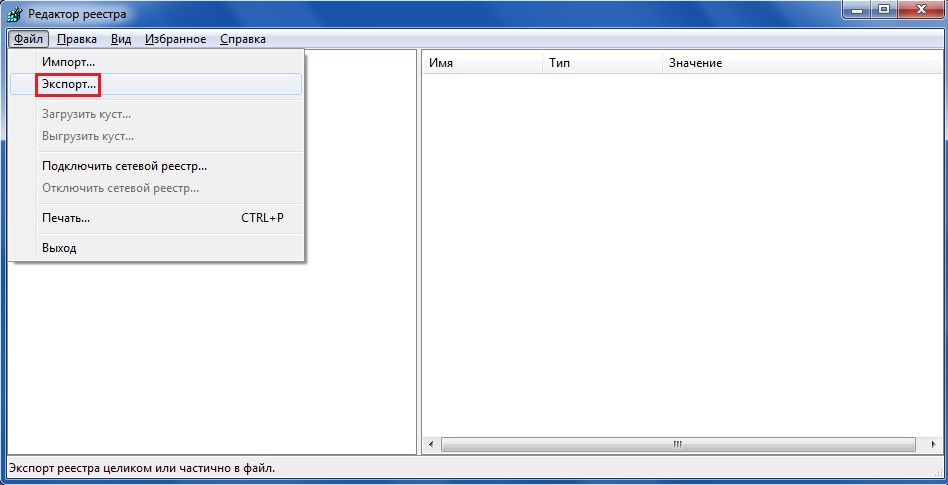The width and height of the screenshot is (948, 485).
Task: Click the horizontal scrollbar thumb
Action: tap(678, 444)
